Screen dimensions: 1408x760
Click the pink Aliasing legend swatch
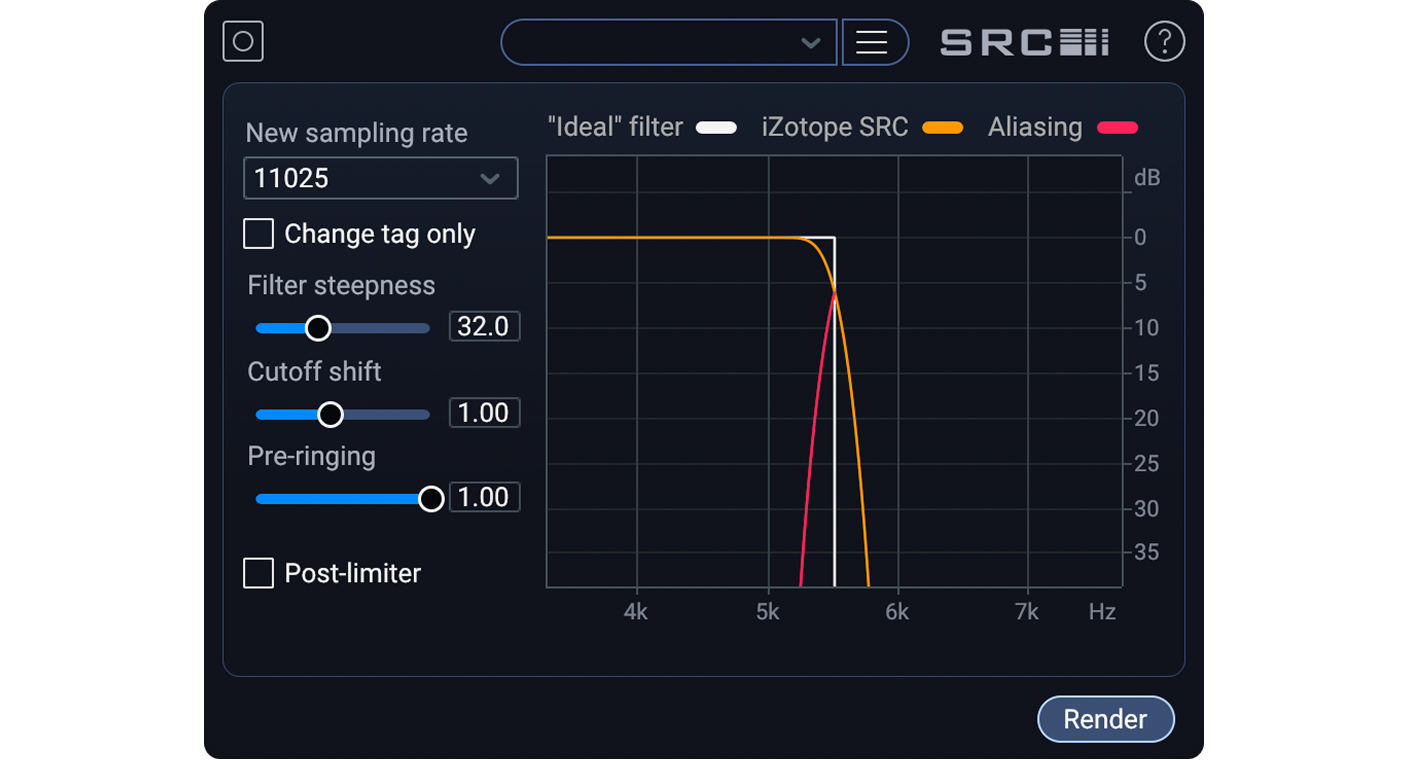coord(1118,127)
